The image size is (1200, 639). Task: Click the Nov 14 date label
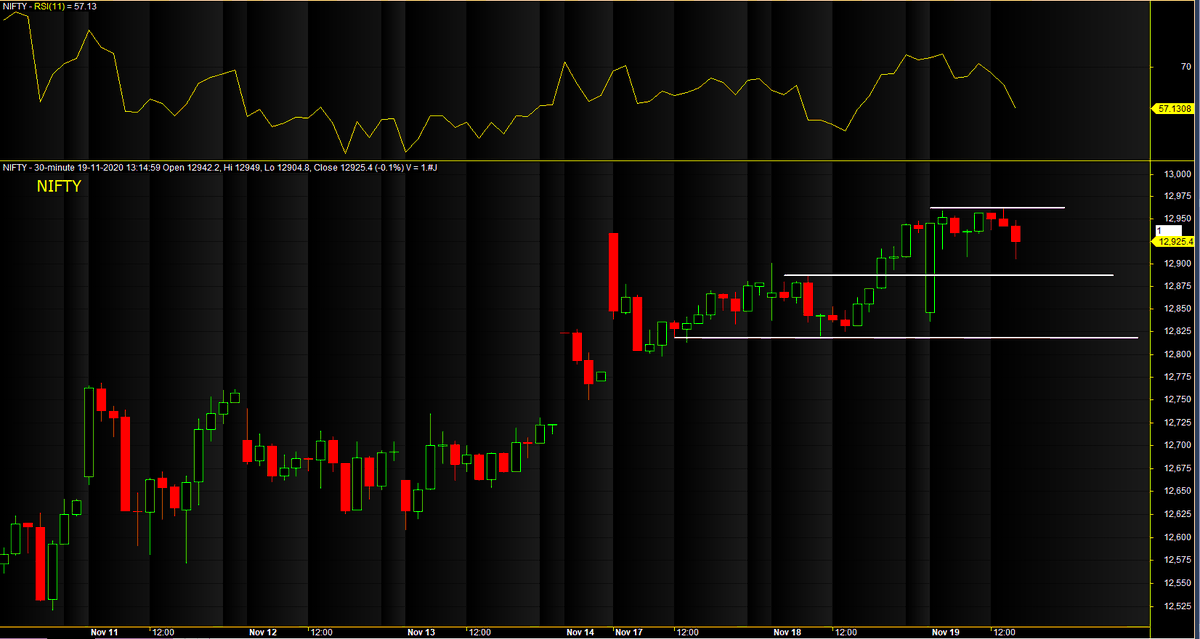(x=580, y=633)
